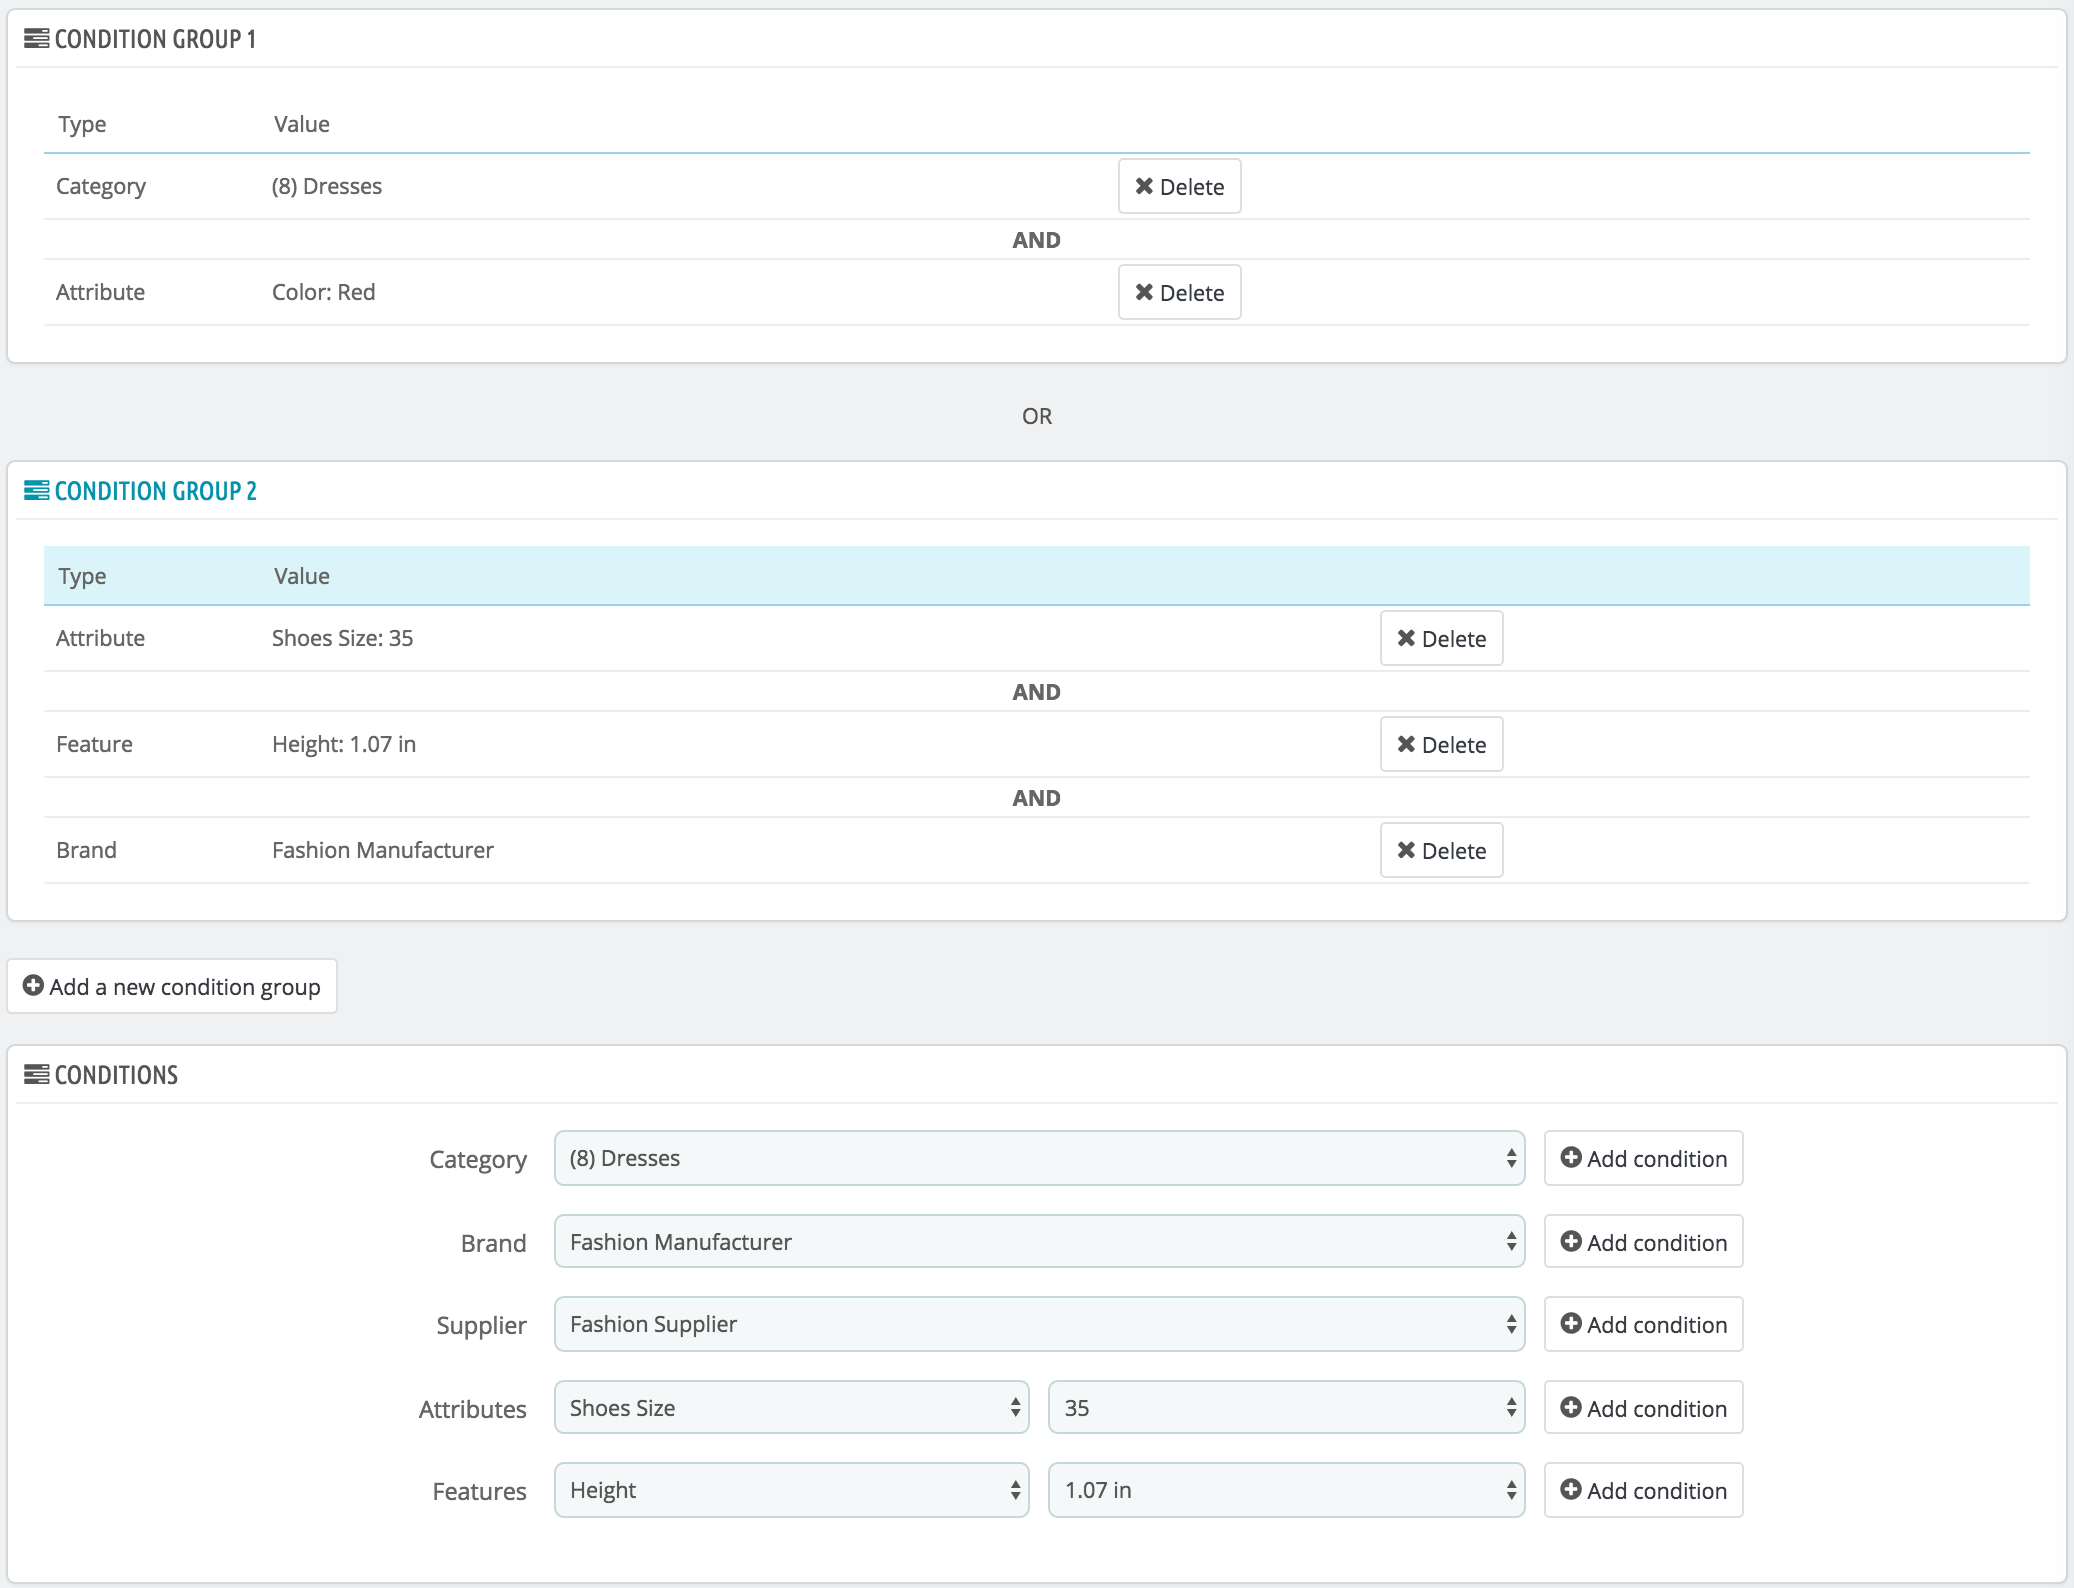Add condition for the Supplier row
The width and height of the screenshot is (2074, 1588).
pos(1643,1325)
